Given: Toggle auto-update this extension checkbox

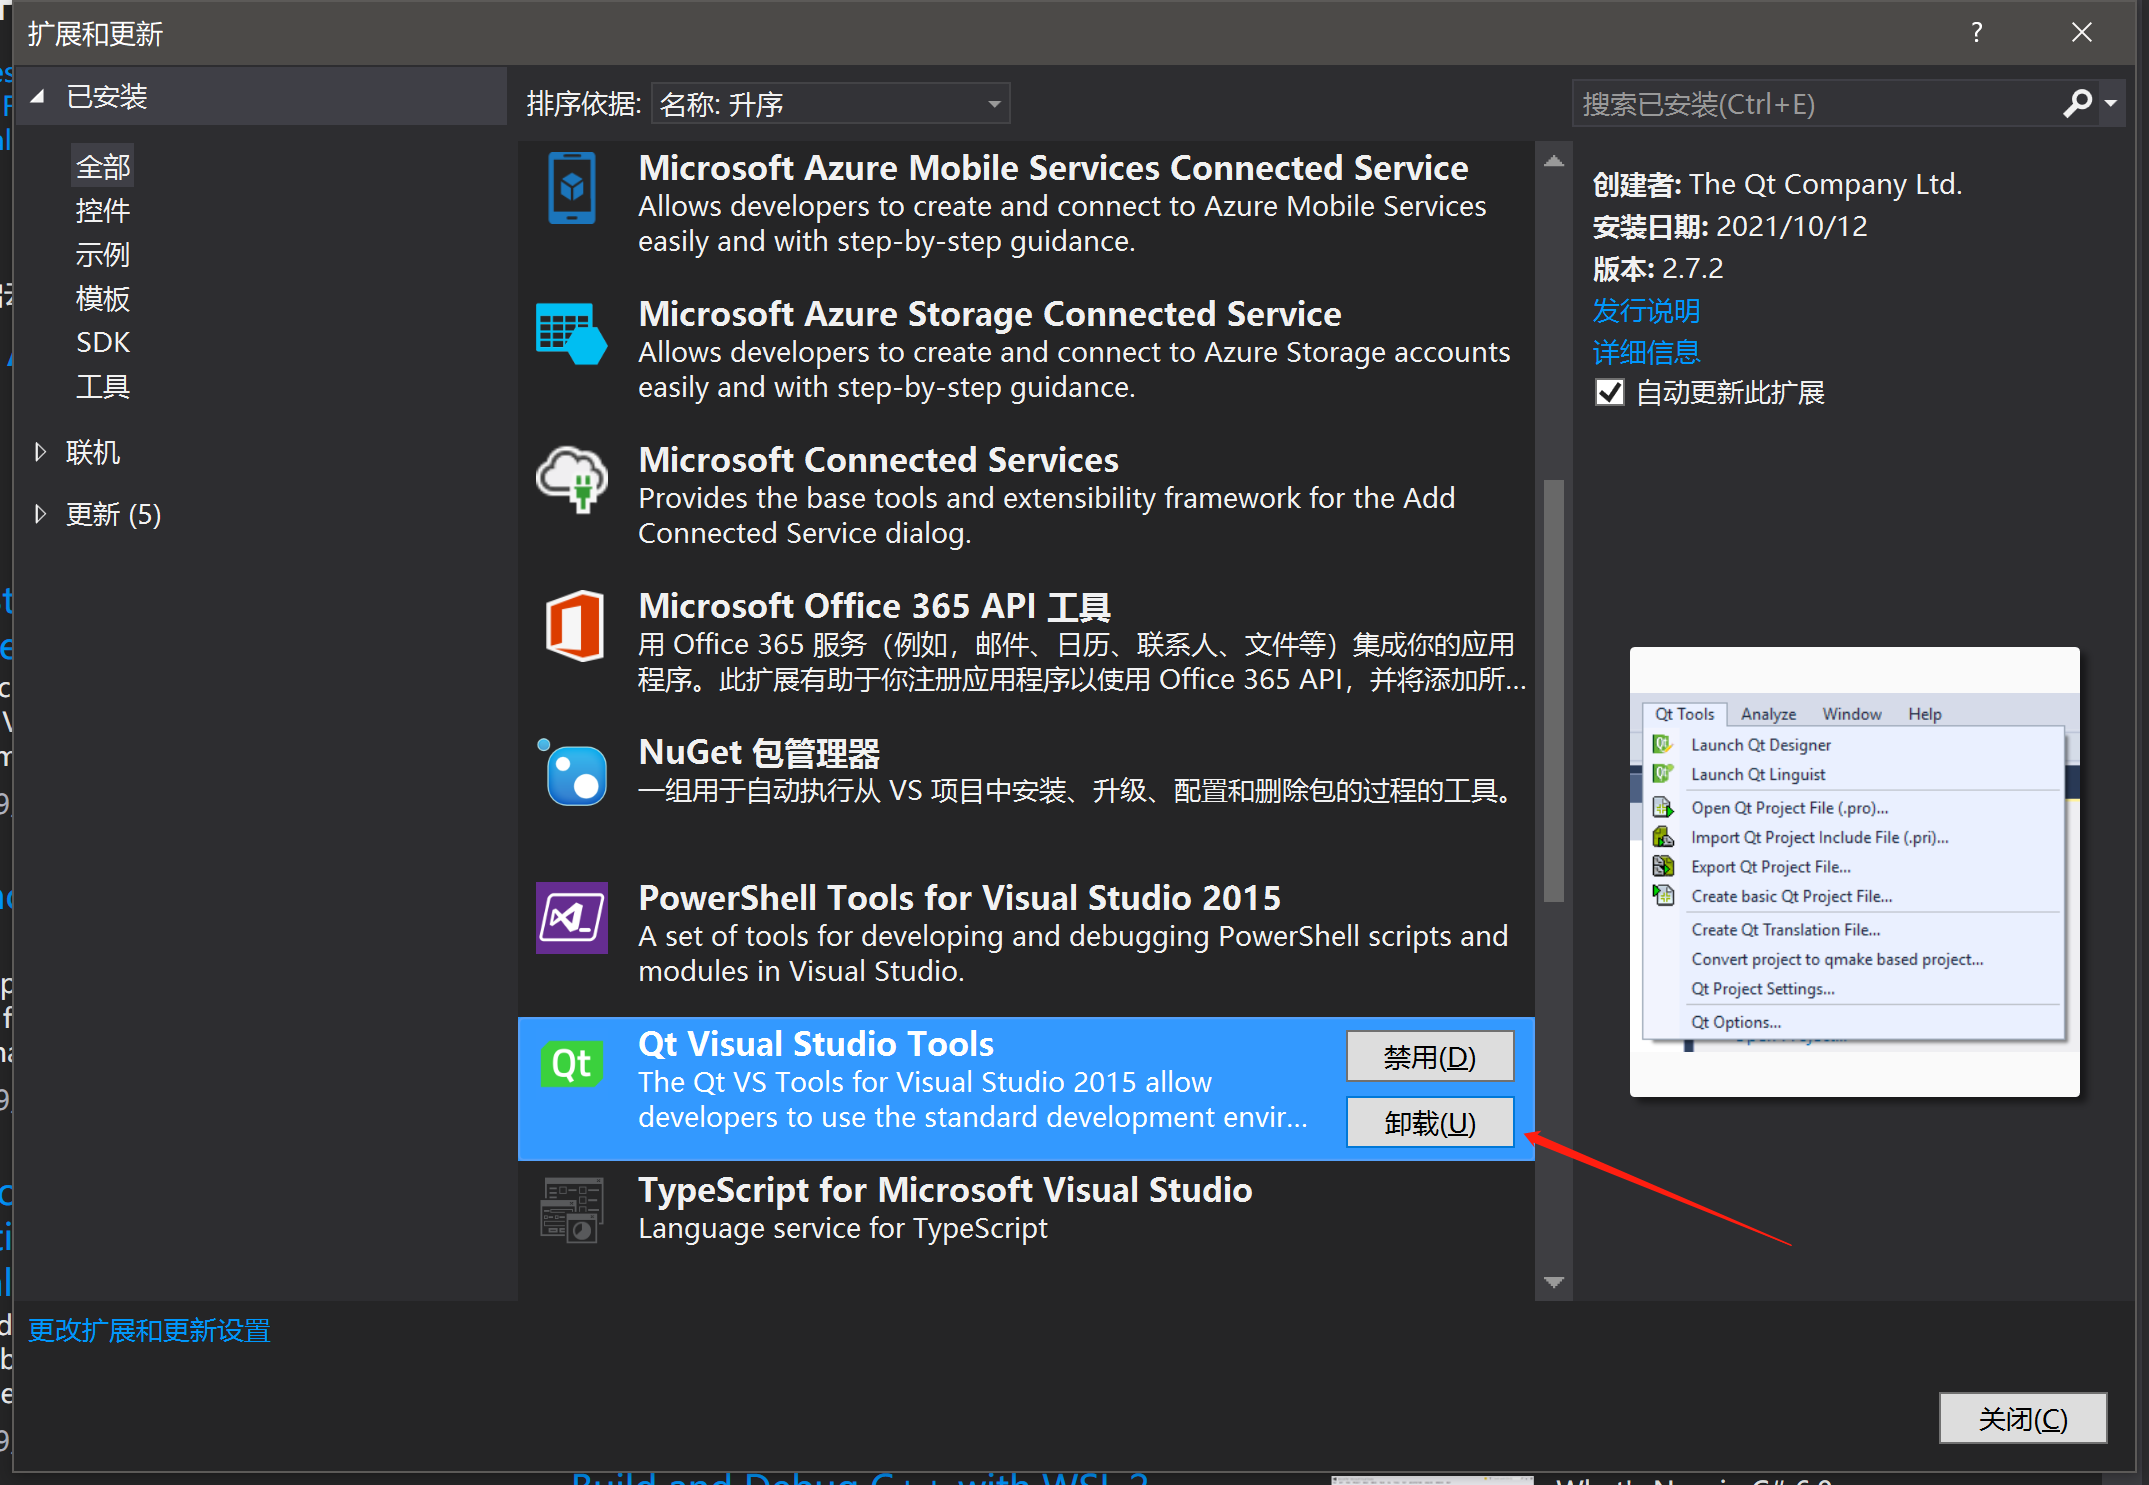Looking at the screenshot, I should pos(1610,393).
